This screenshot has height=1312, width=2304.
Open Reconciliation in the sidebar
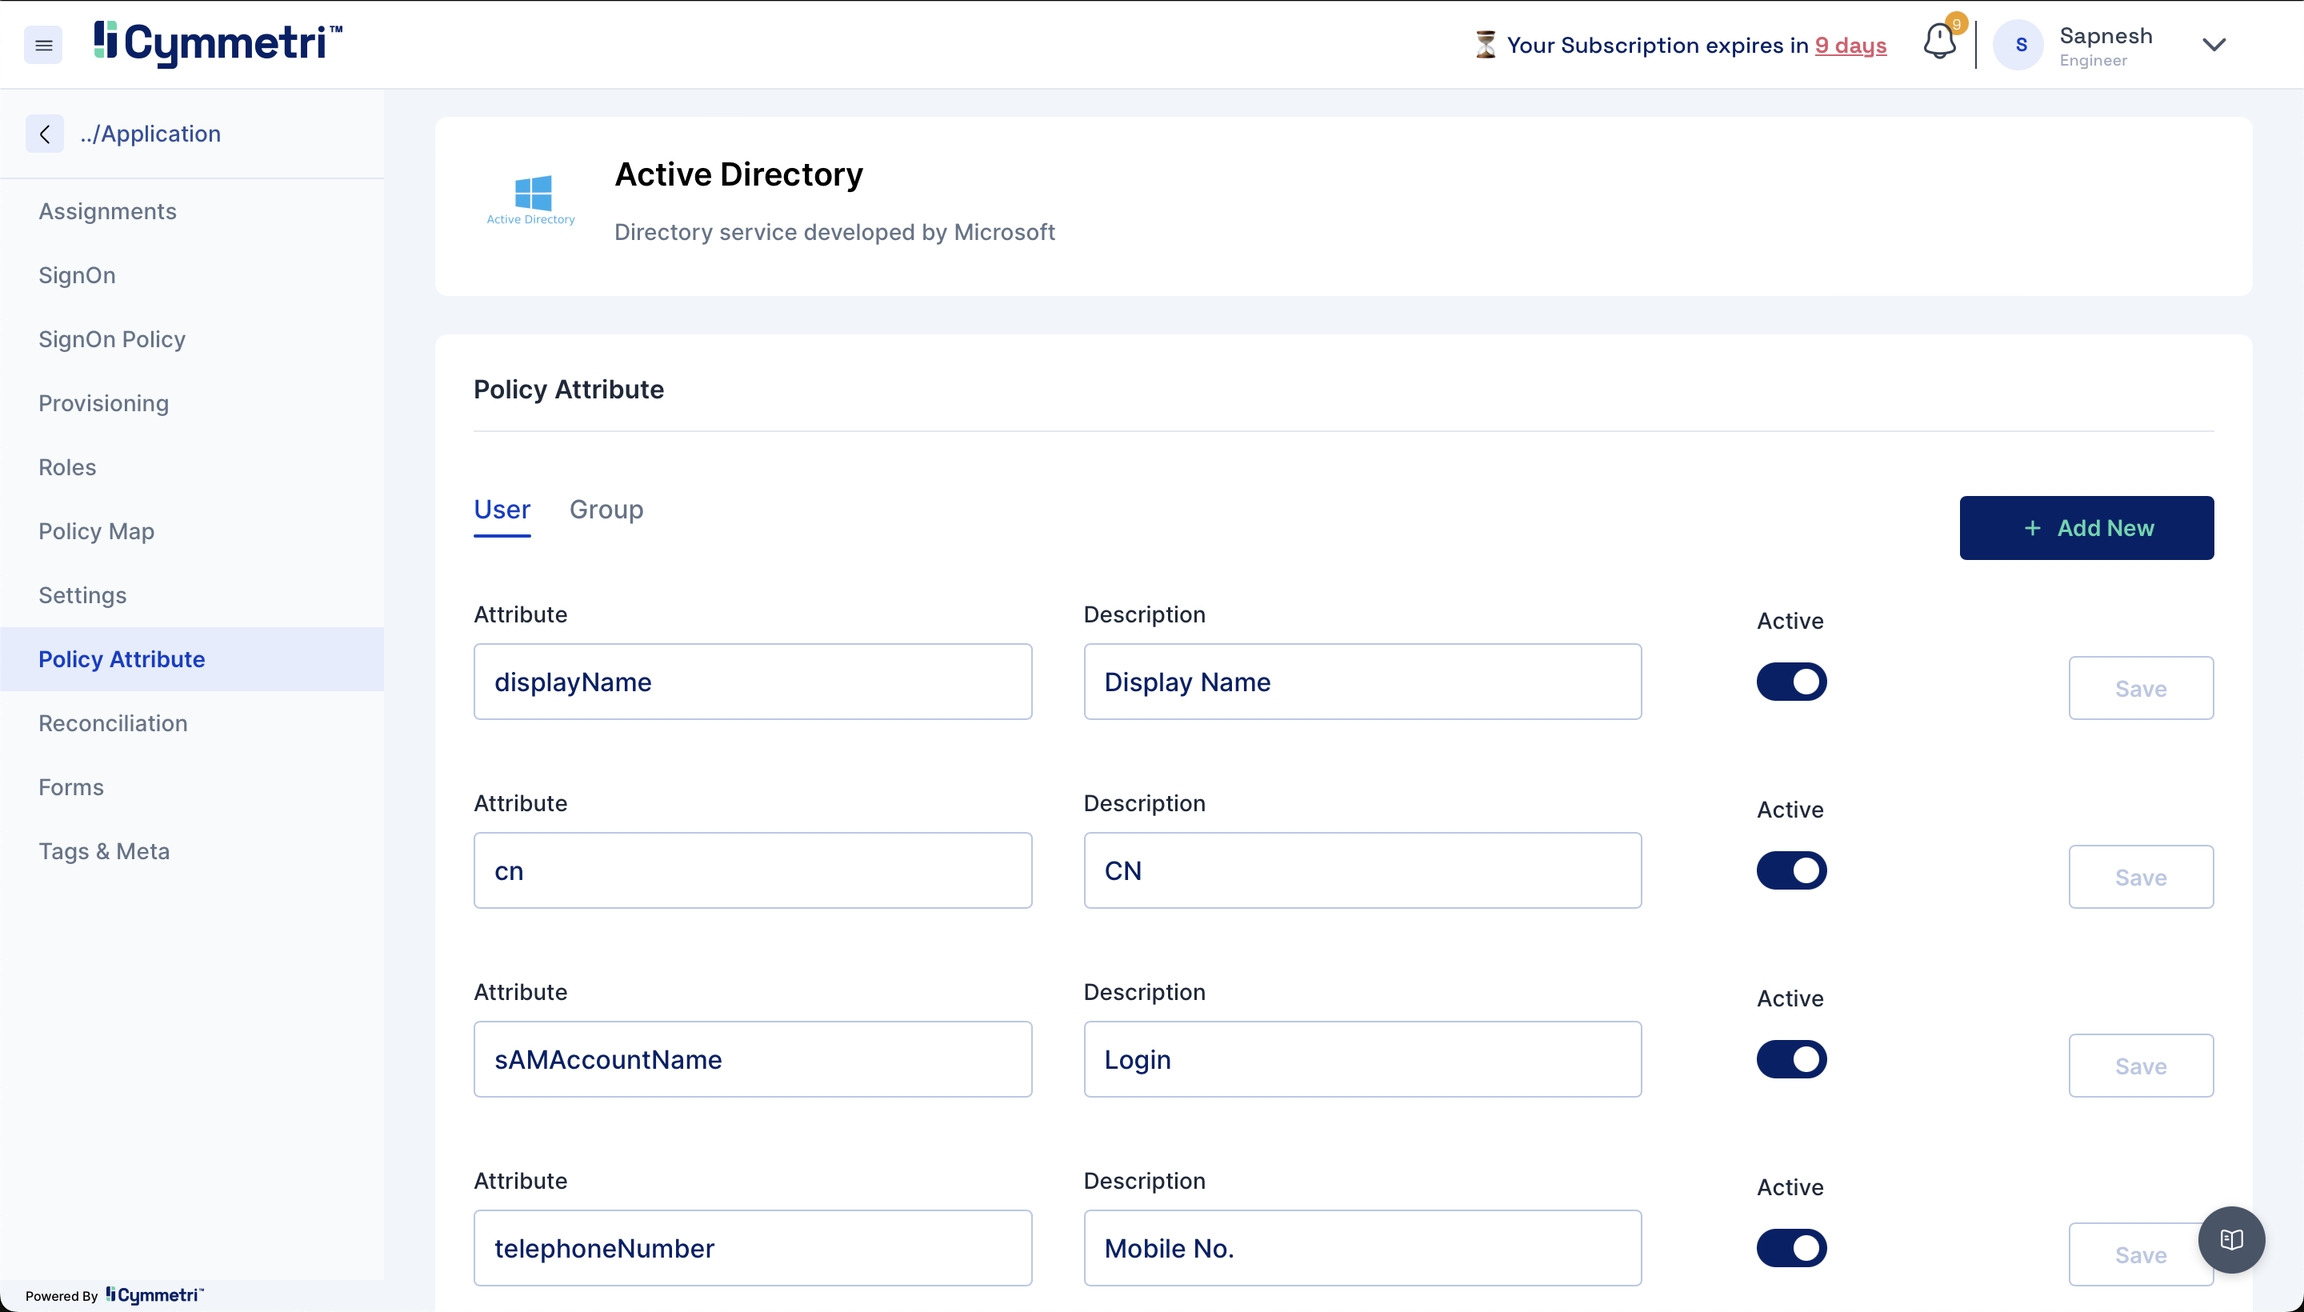(113, 723)
